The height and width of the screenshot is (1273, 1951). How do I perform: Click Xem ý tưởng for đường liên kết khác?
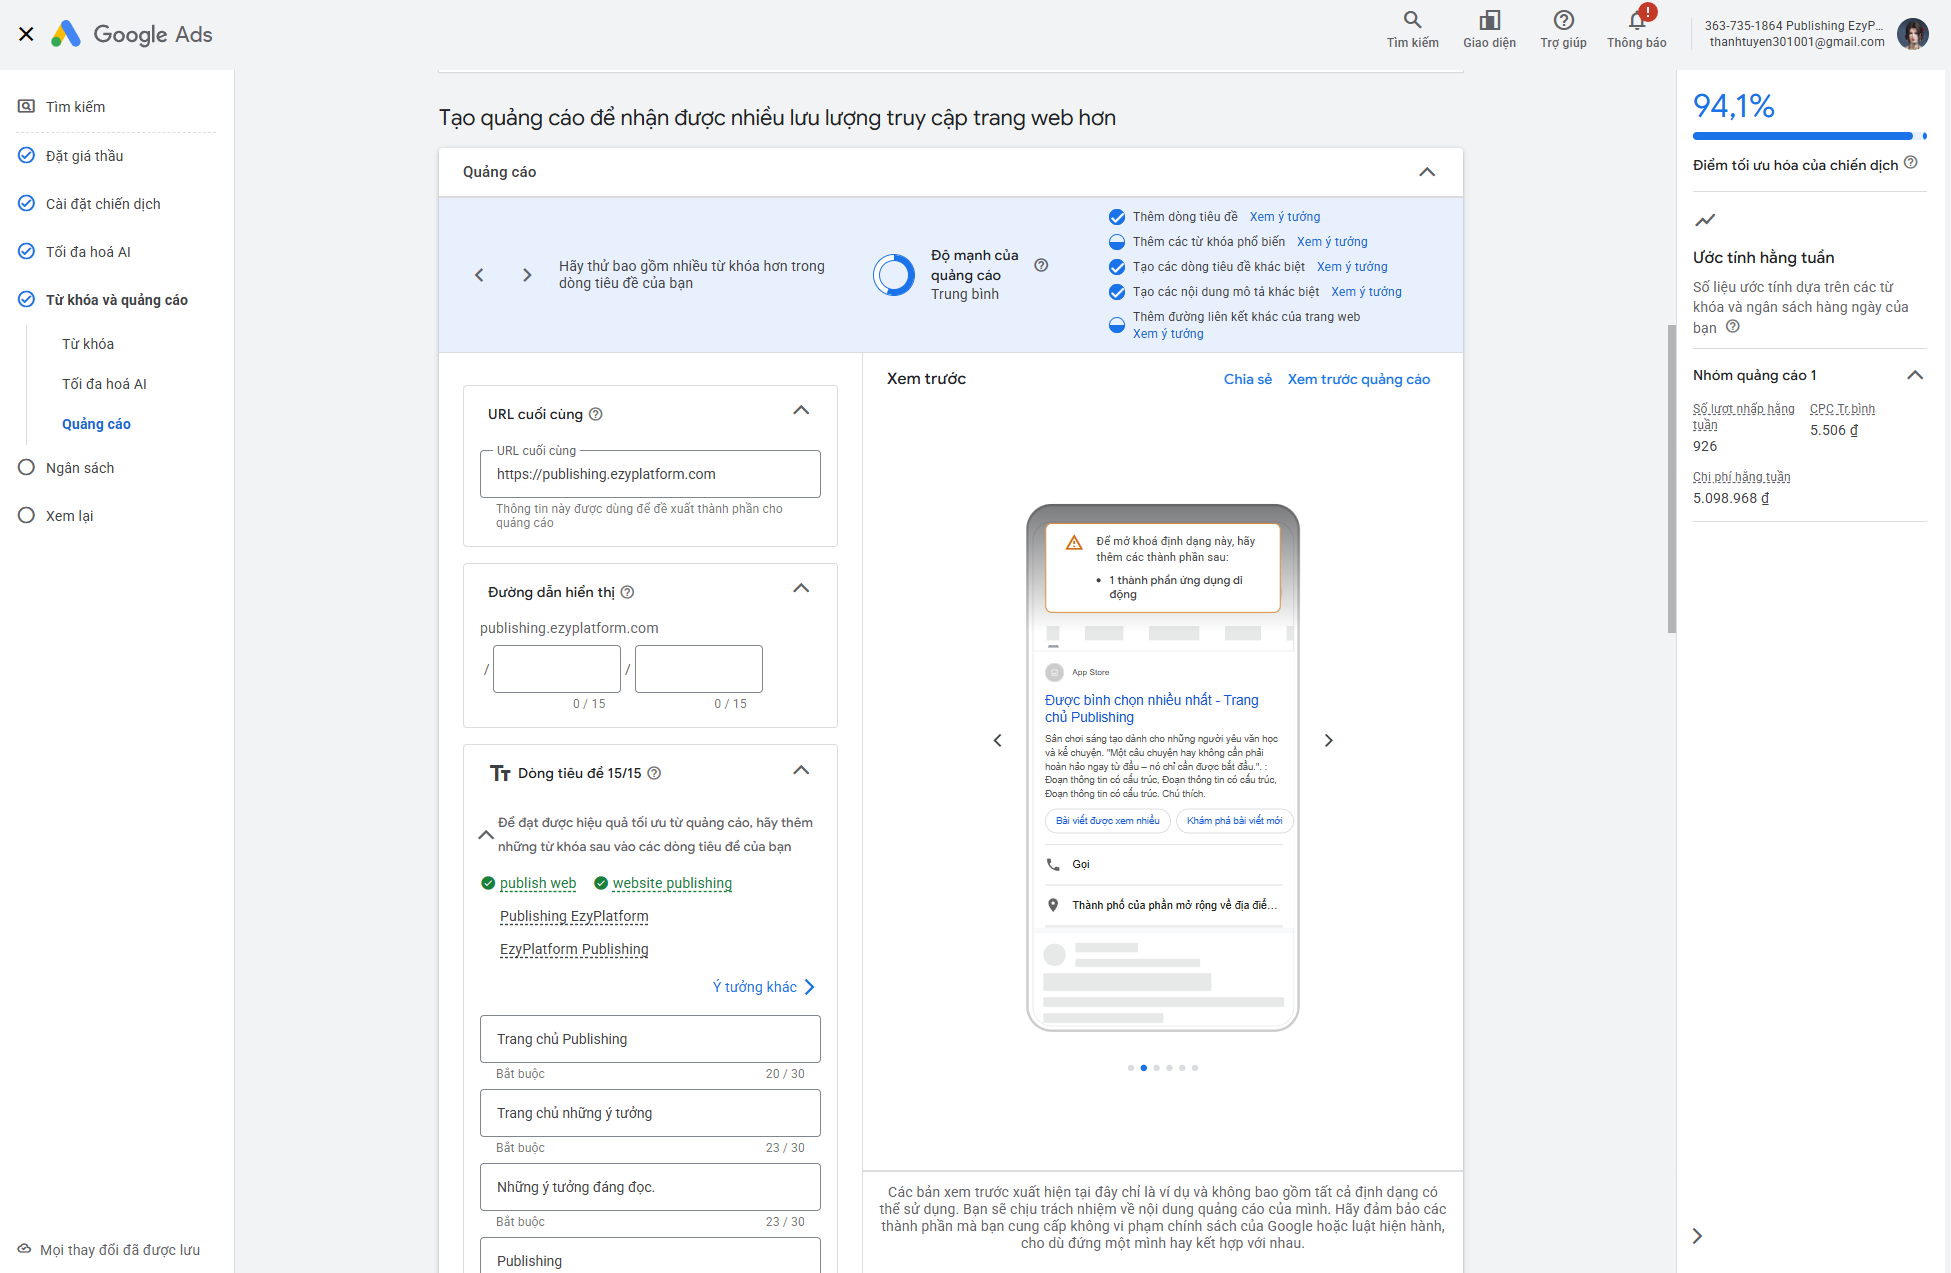click(1168, 334)
